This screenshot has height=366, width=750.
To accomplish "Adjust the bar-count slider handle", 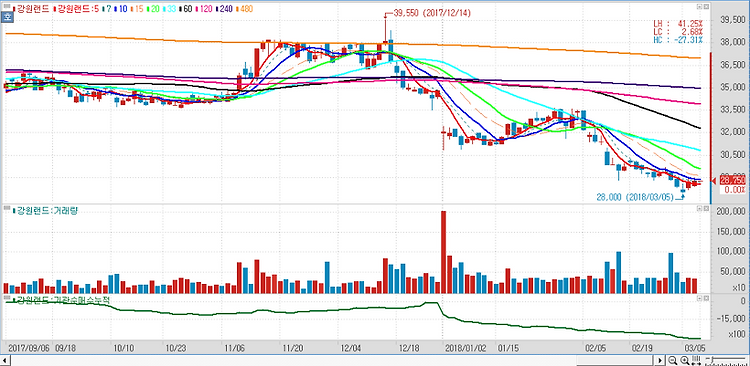I will tap(712, 360).
